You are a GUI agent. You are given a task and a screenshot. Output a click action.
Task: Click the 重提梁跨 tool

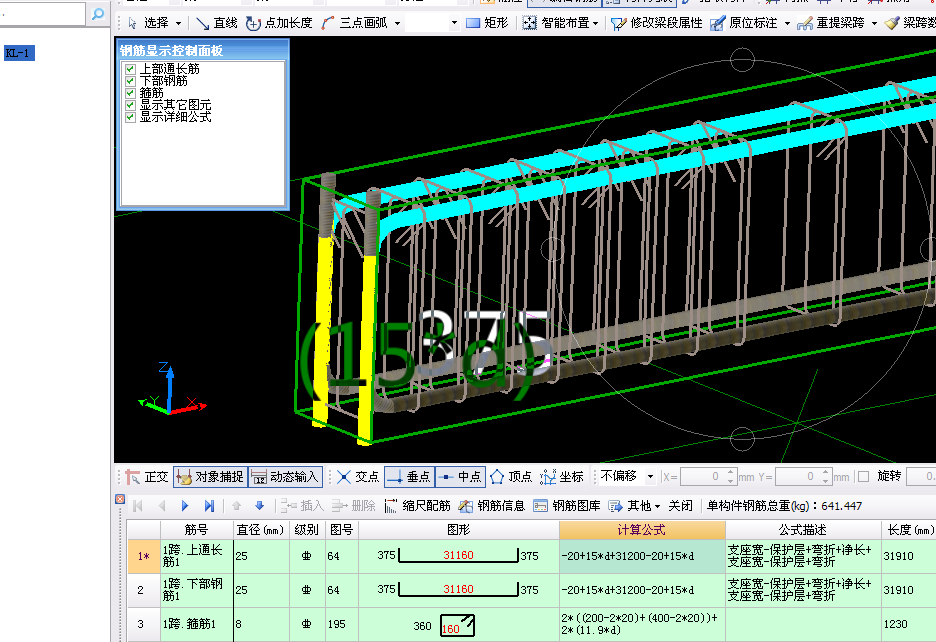(x=831, y=23)
